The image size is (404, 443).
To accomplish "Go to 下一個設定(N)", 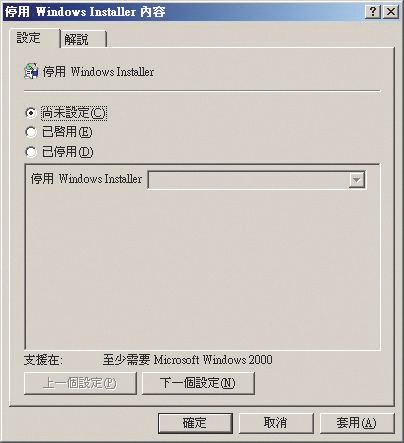I will [198, 383].
